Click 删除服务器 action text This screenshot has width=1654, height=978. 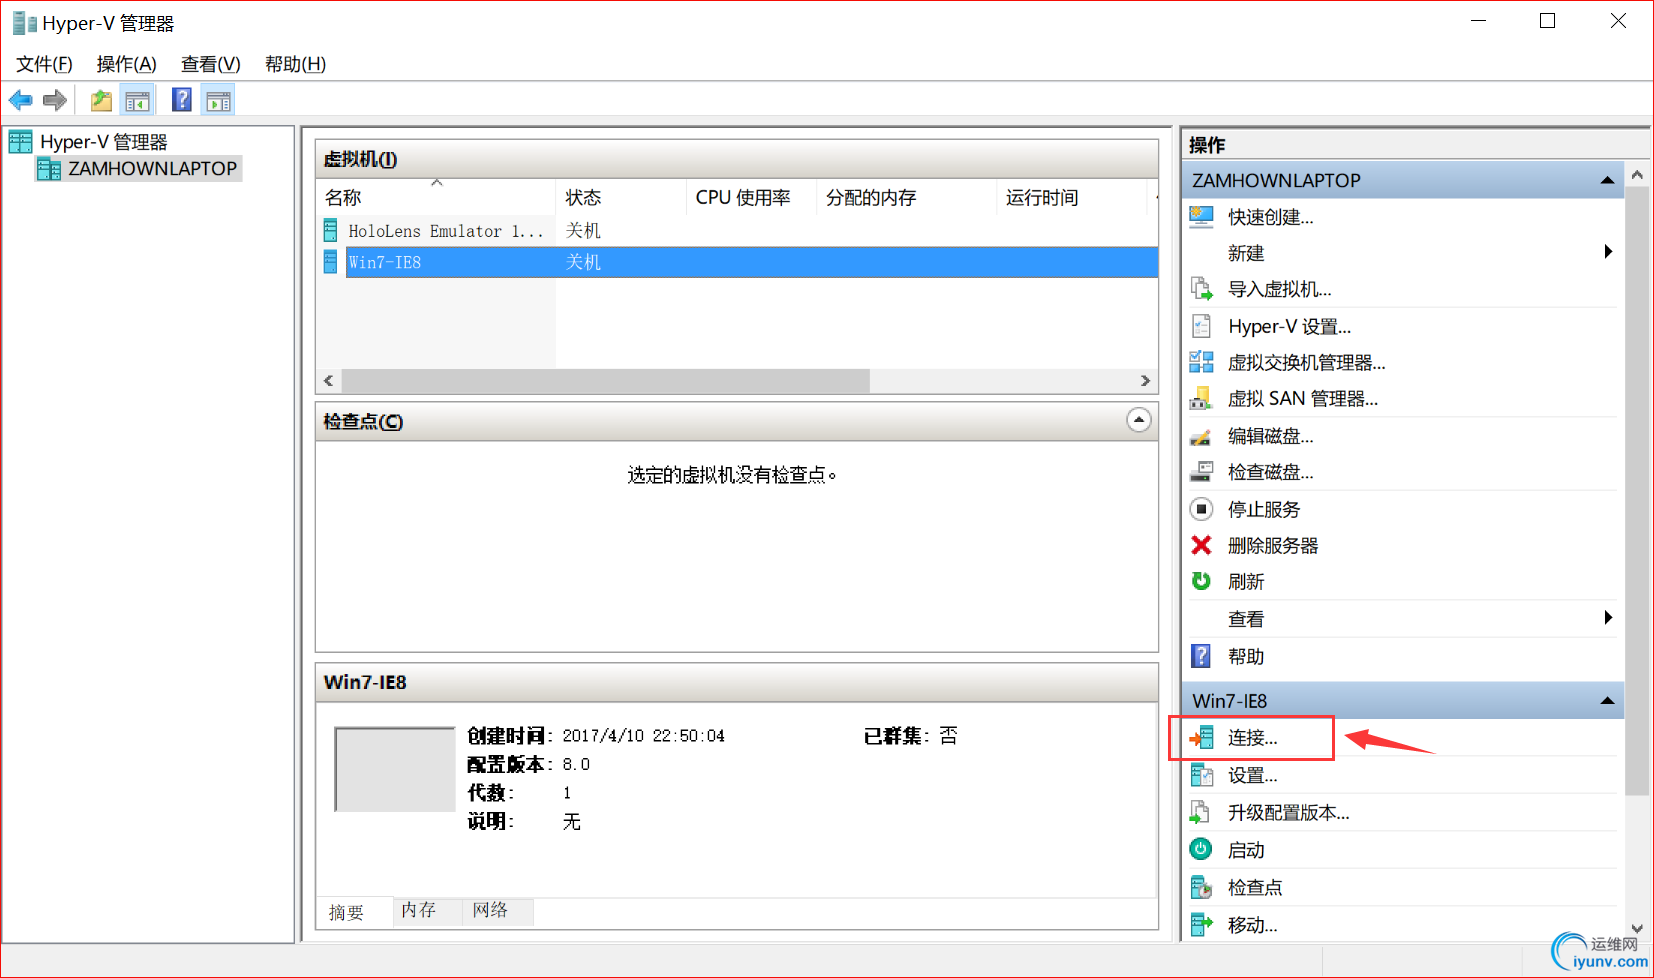pos(1273,545)
